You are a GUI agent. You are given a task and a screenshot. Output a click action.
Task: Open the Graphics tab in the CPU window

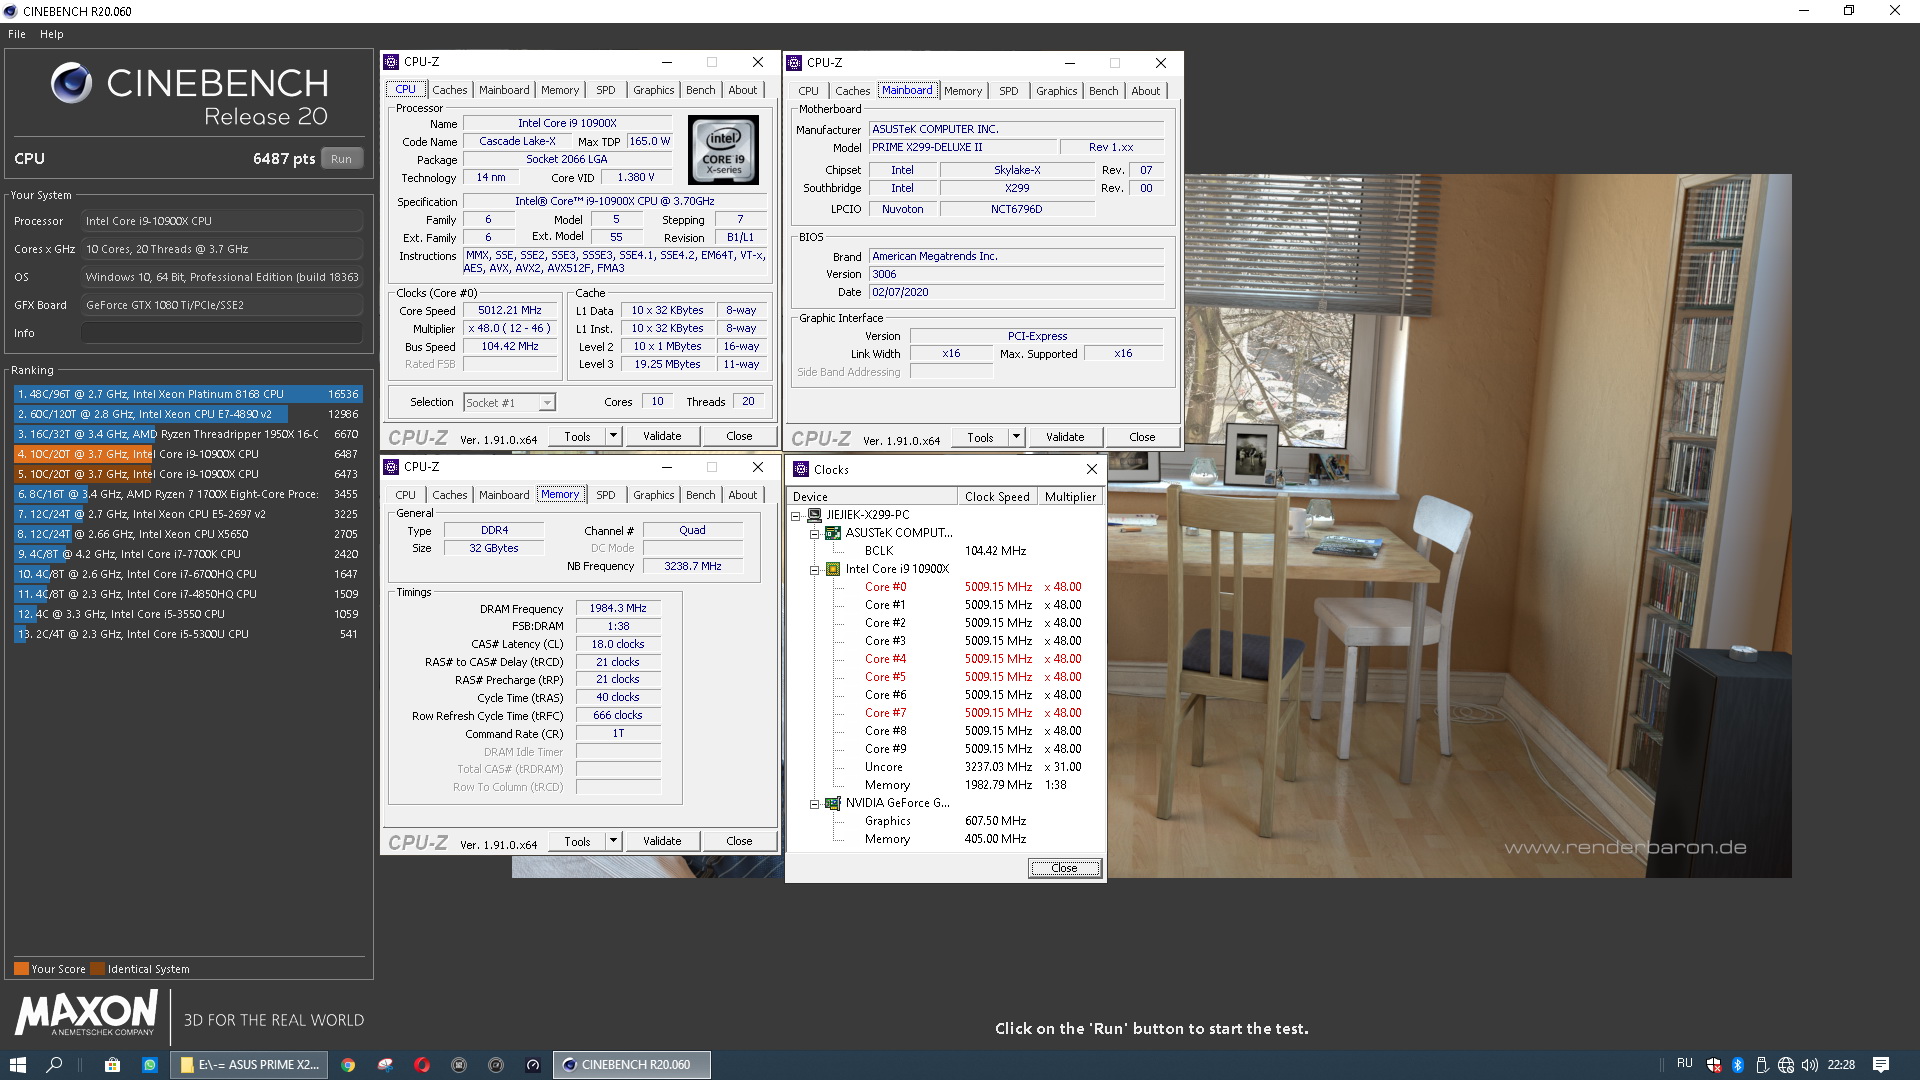[x=654, y=90]
